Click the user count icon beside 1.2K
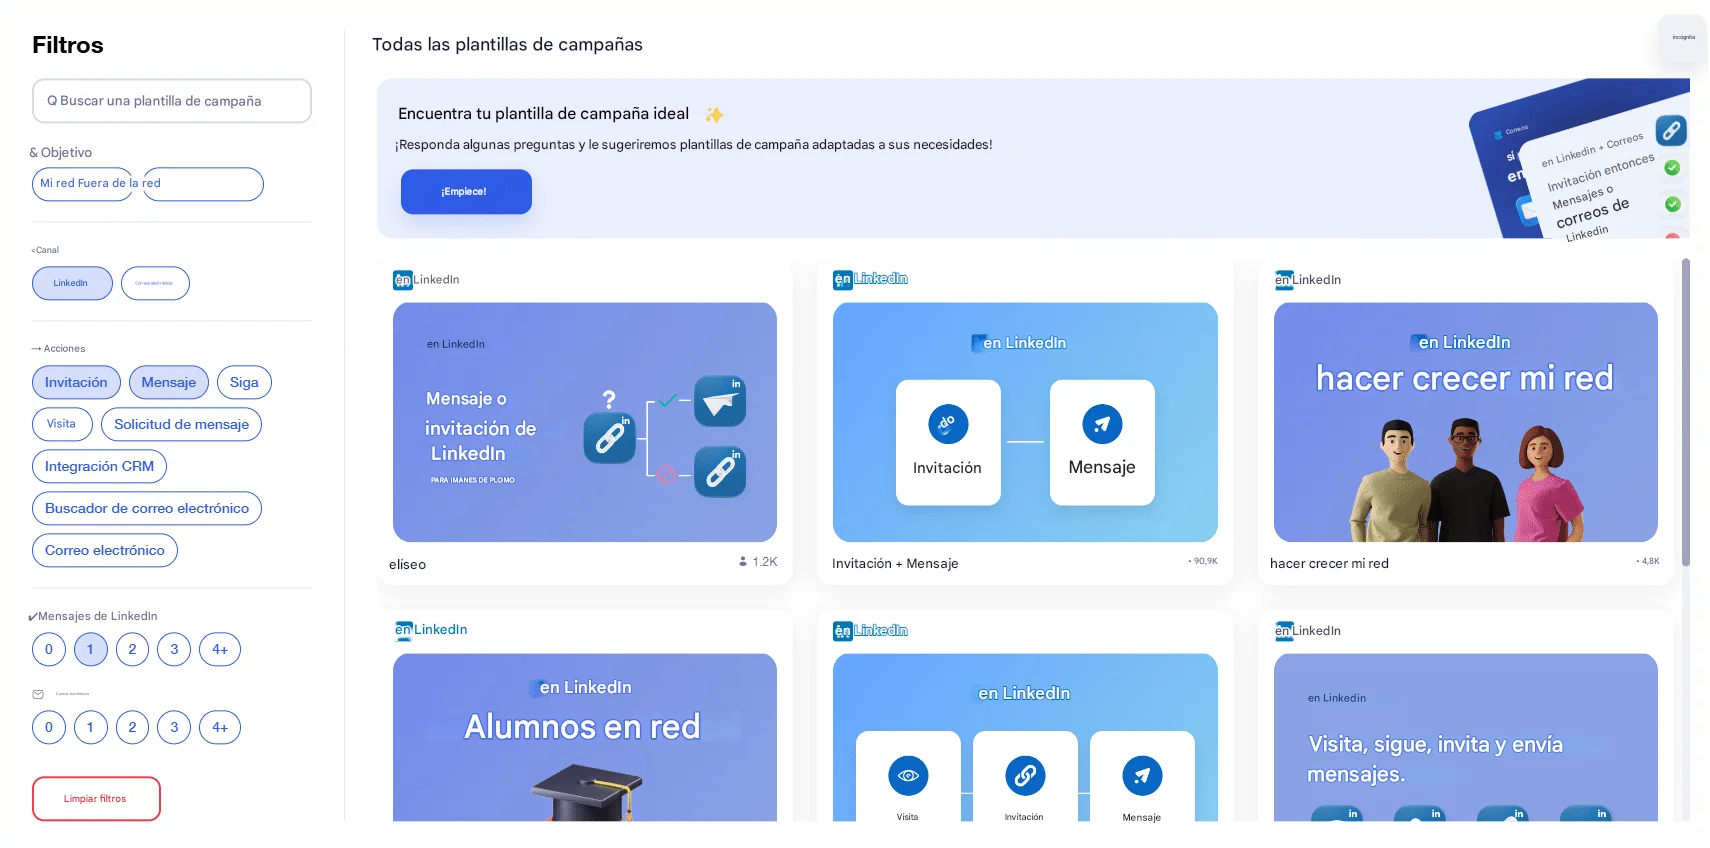 click(743, 562)
